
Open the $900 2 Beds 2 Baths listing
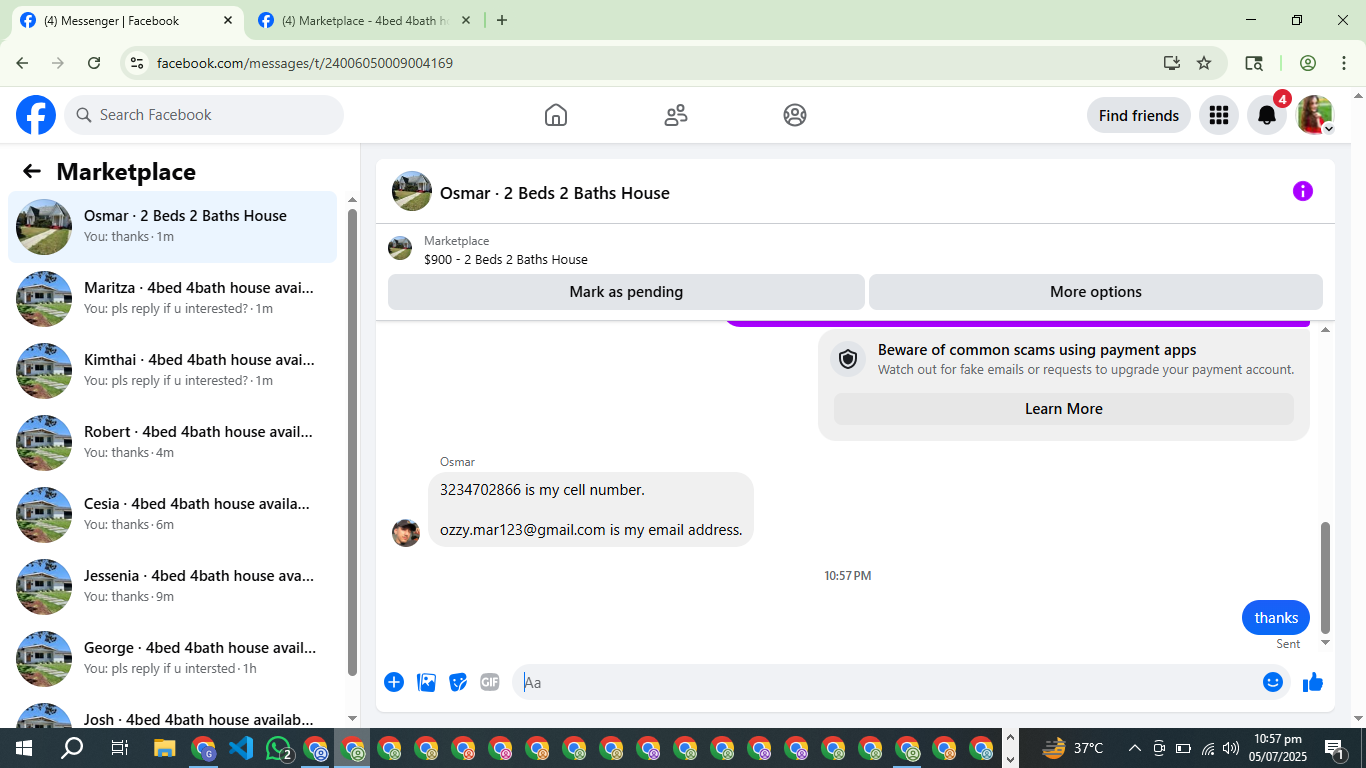505,260
